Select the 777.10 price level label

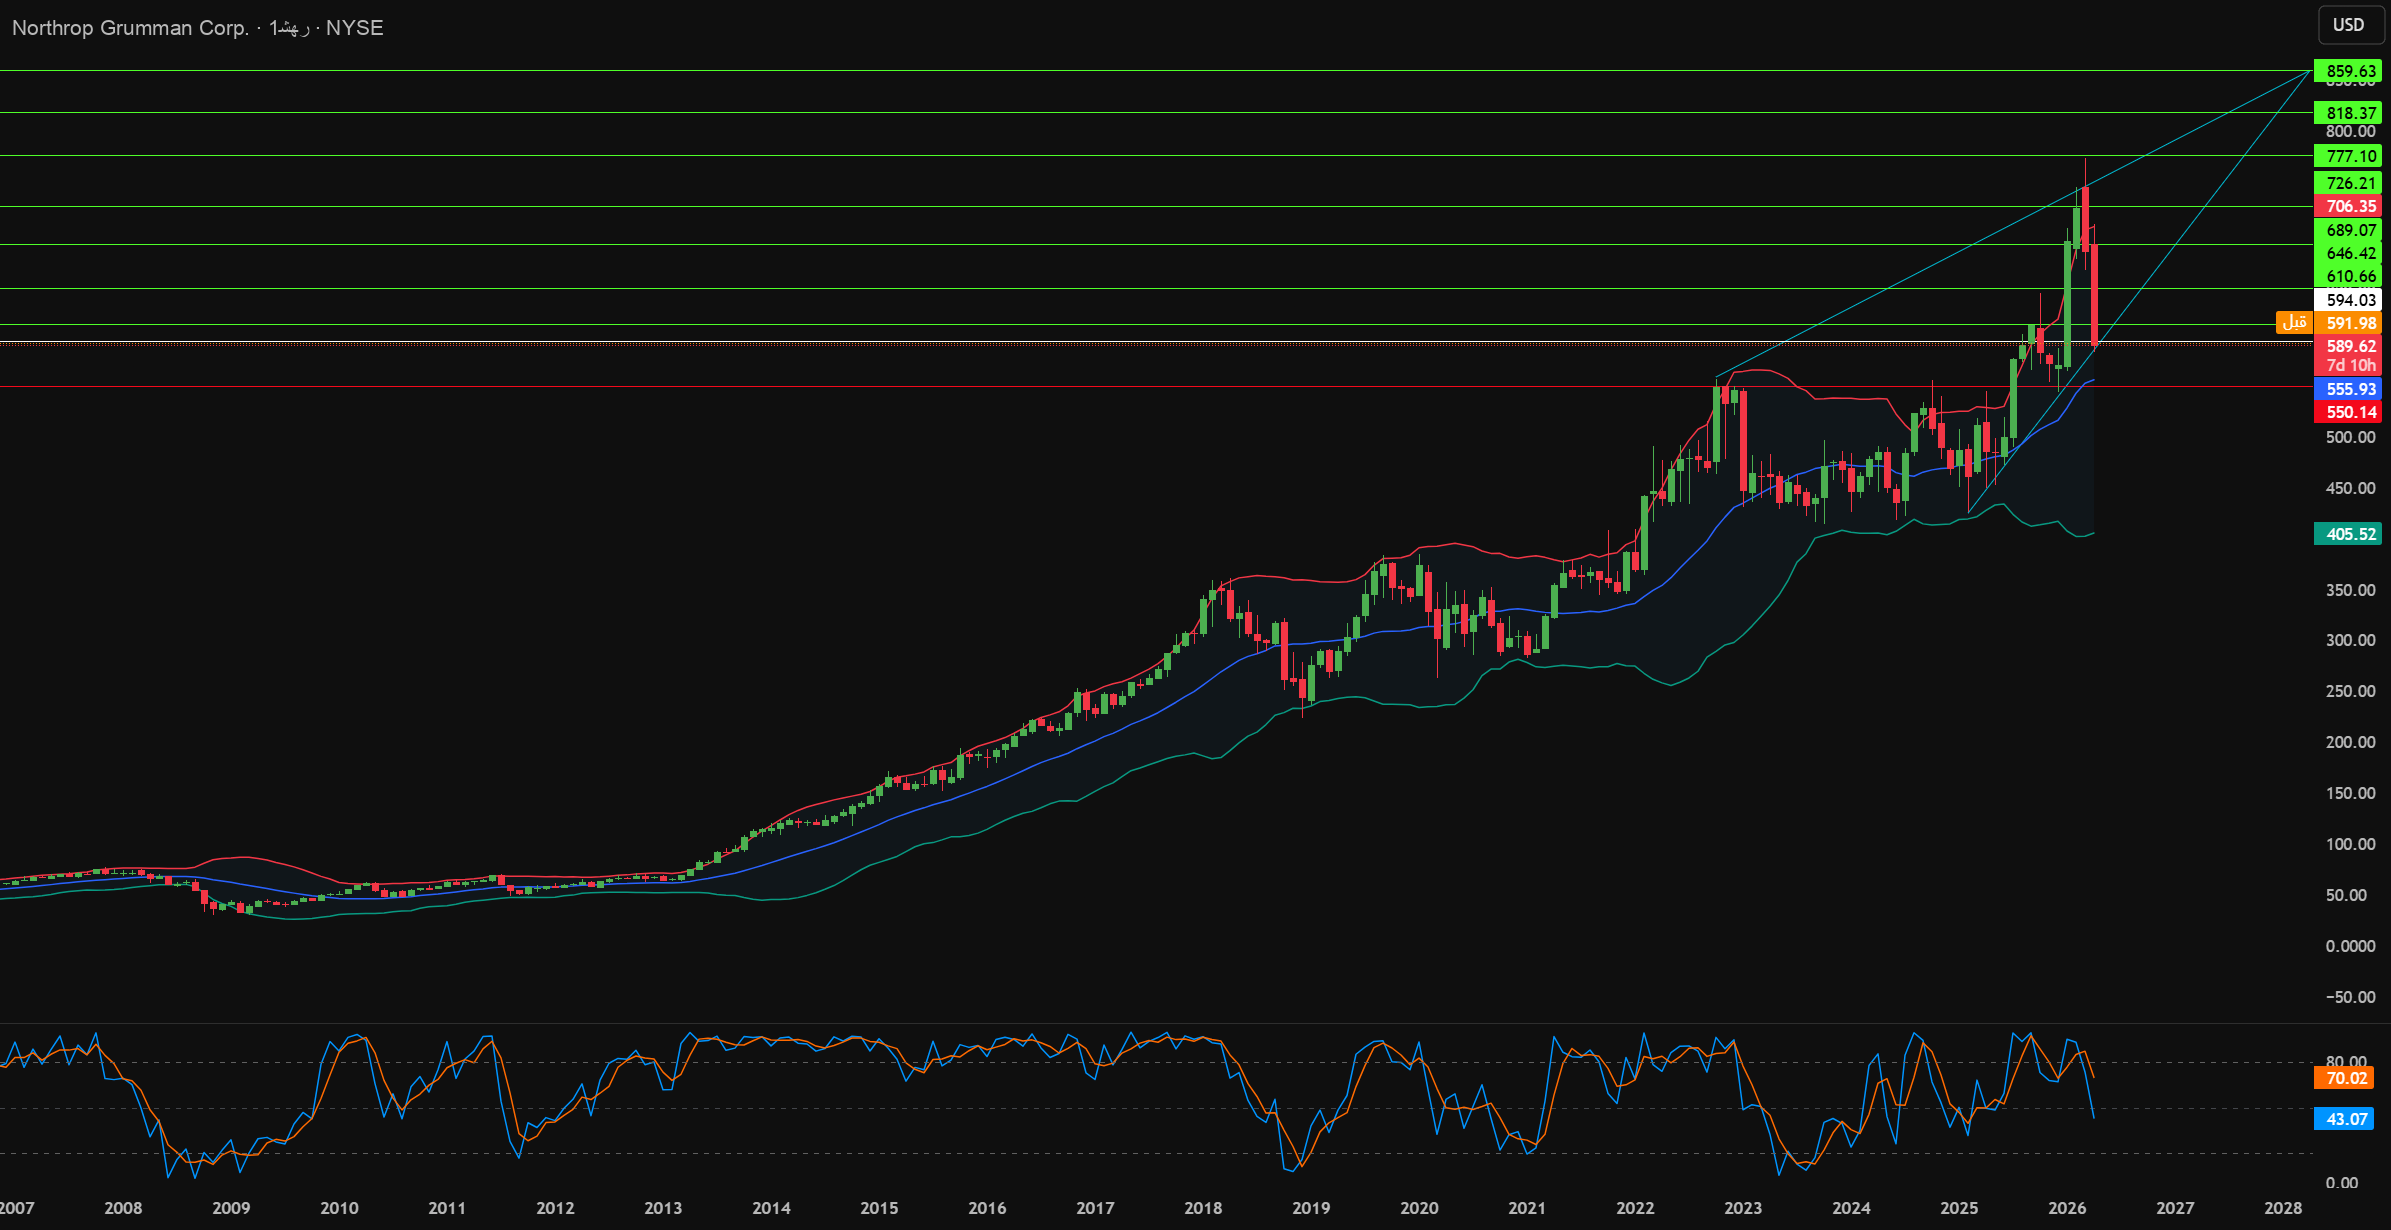[x=2348, y=156]
